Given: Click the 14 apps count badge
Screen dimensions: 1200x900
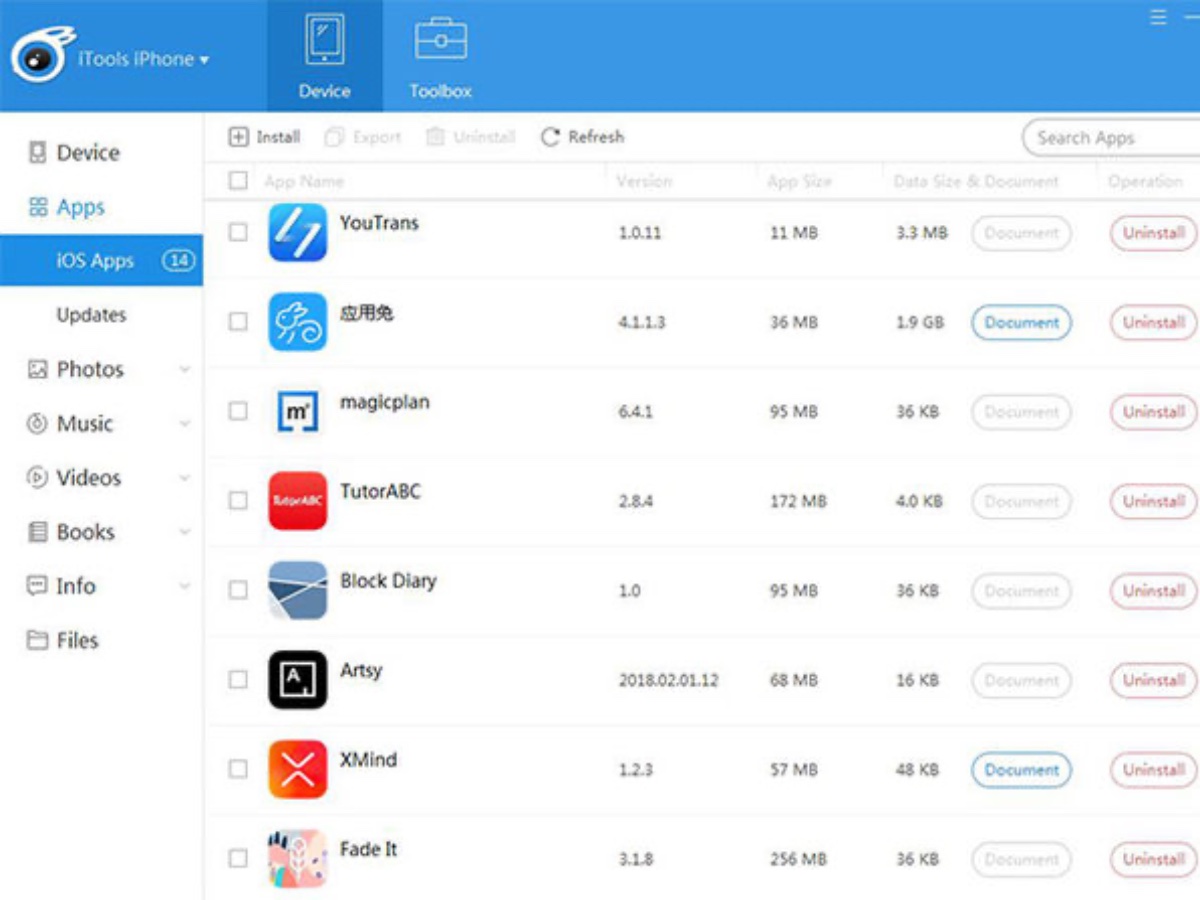Looking at the screenshot, I should point(178,261).
